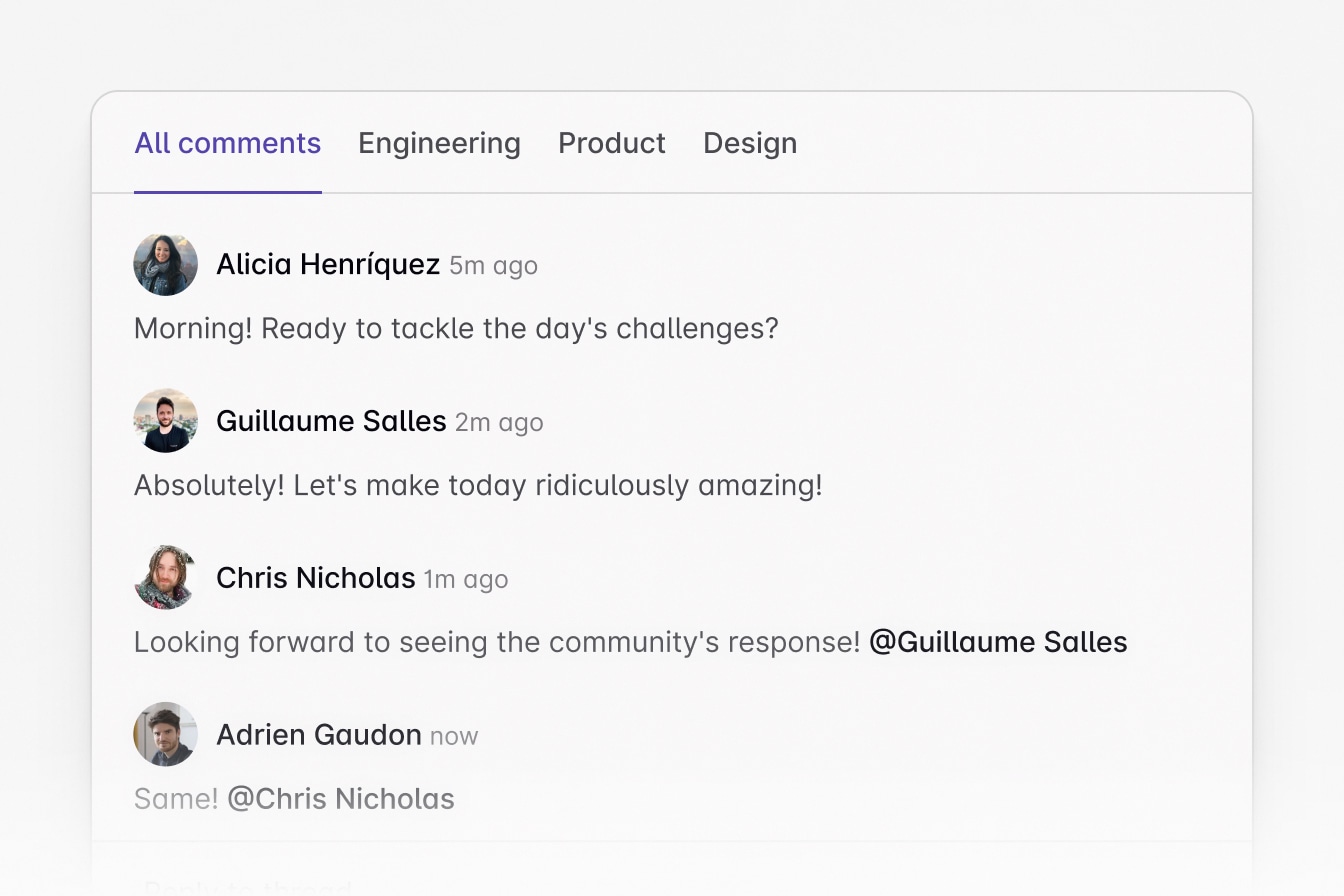
Task: Click Guillaume Salles's avatar picture
Action: click(x=165, y=420)
